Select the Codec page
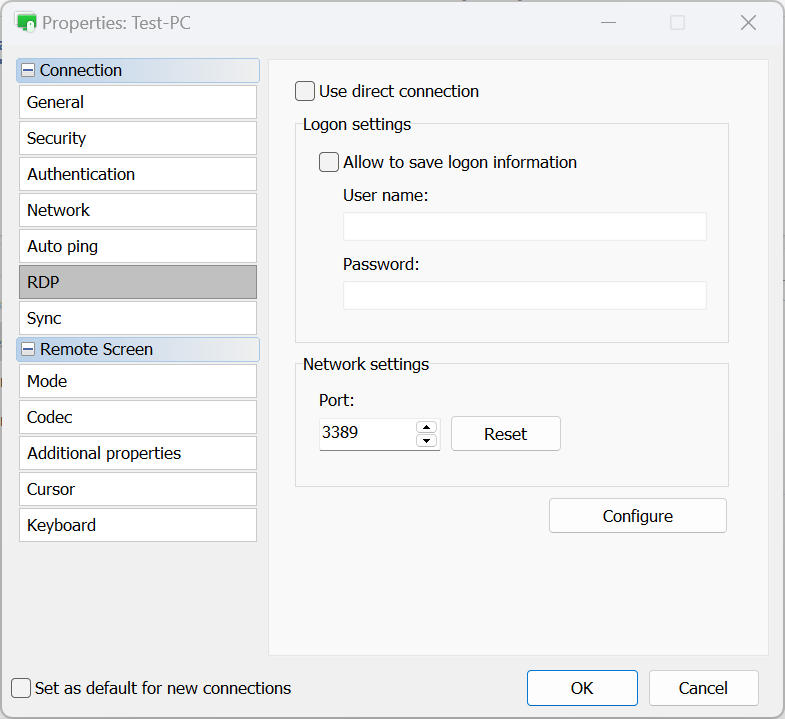 click(x=138, y=417)
